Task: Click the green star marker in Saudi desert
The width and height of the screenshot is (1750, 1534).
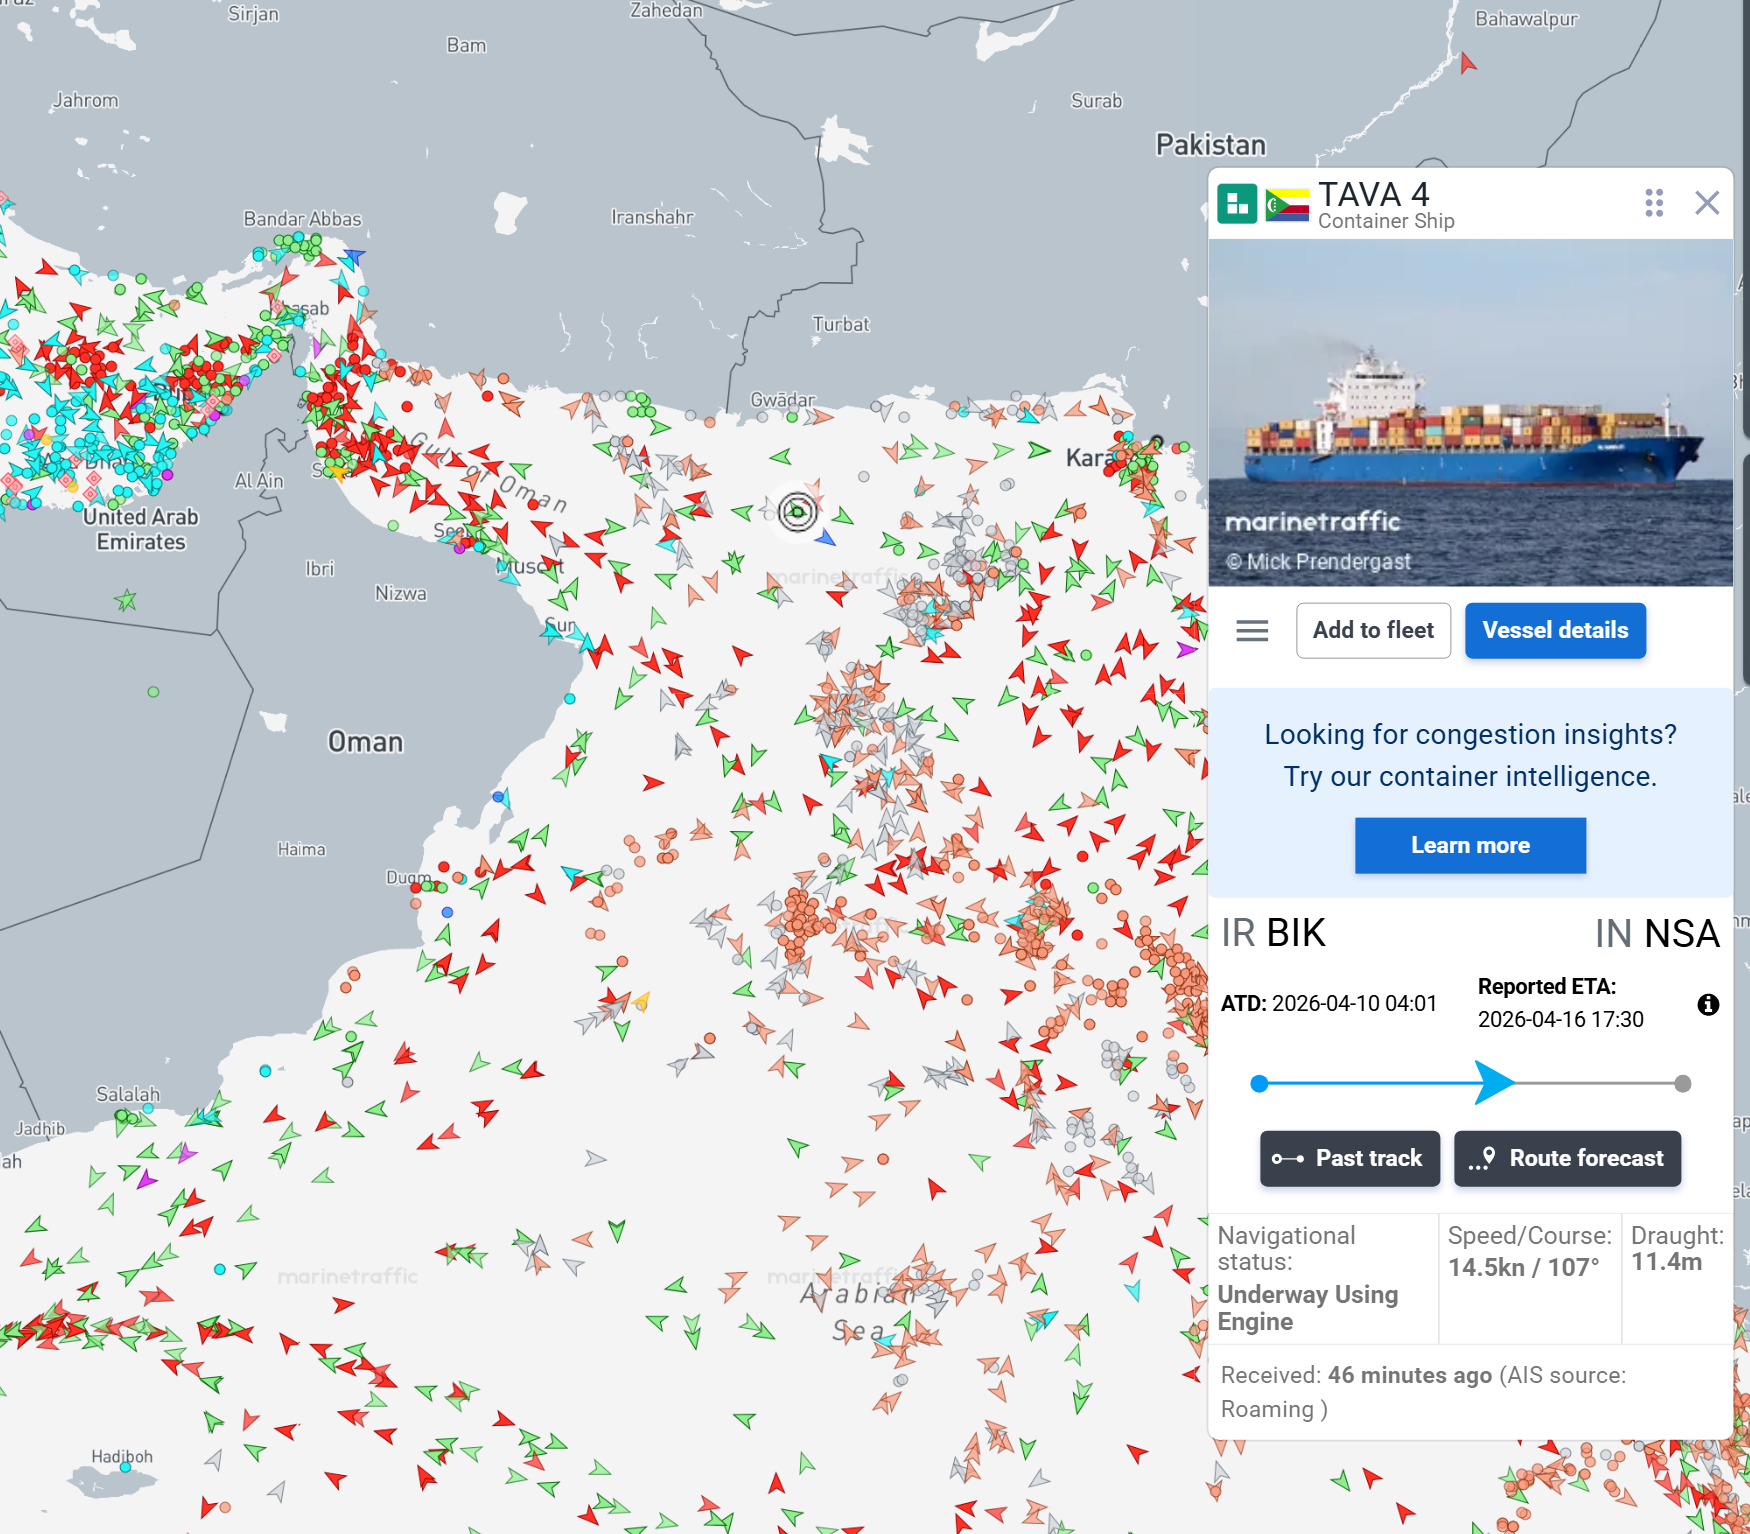Action: click(125, 600)
